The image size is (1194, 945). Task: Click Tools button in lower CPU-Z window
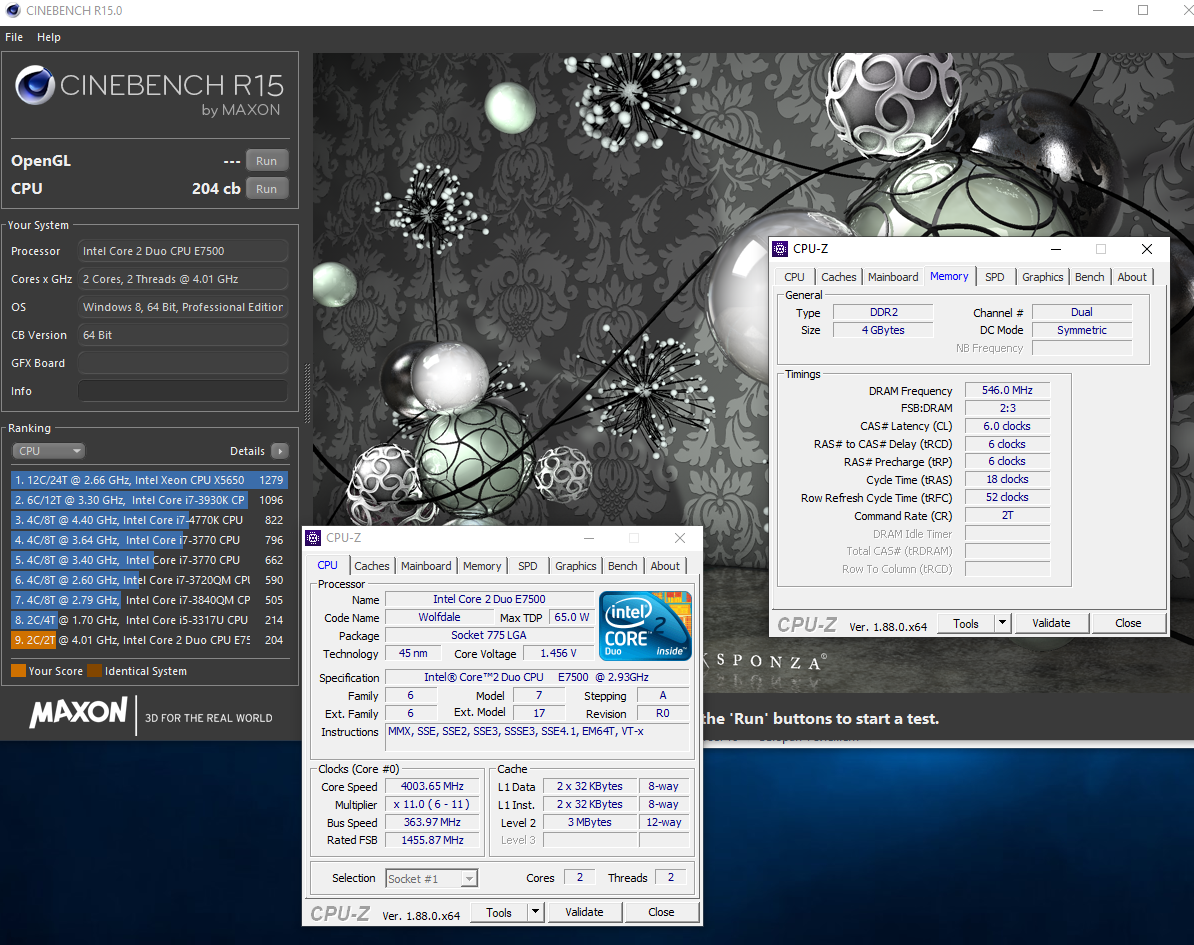coord(499,912)
